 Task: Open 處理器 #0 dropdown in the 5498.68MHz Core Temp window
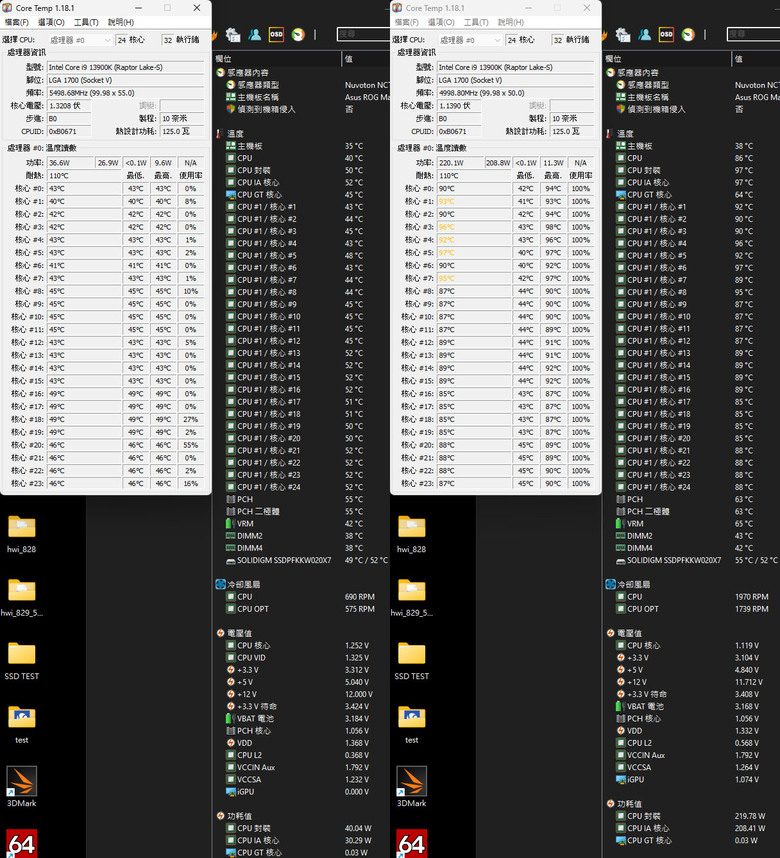(80, 40)
